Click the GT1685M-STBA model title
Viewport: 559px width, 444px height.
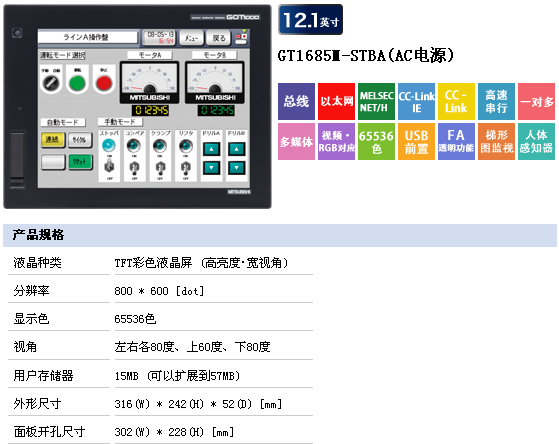point(366,56)
